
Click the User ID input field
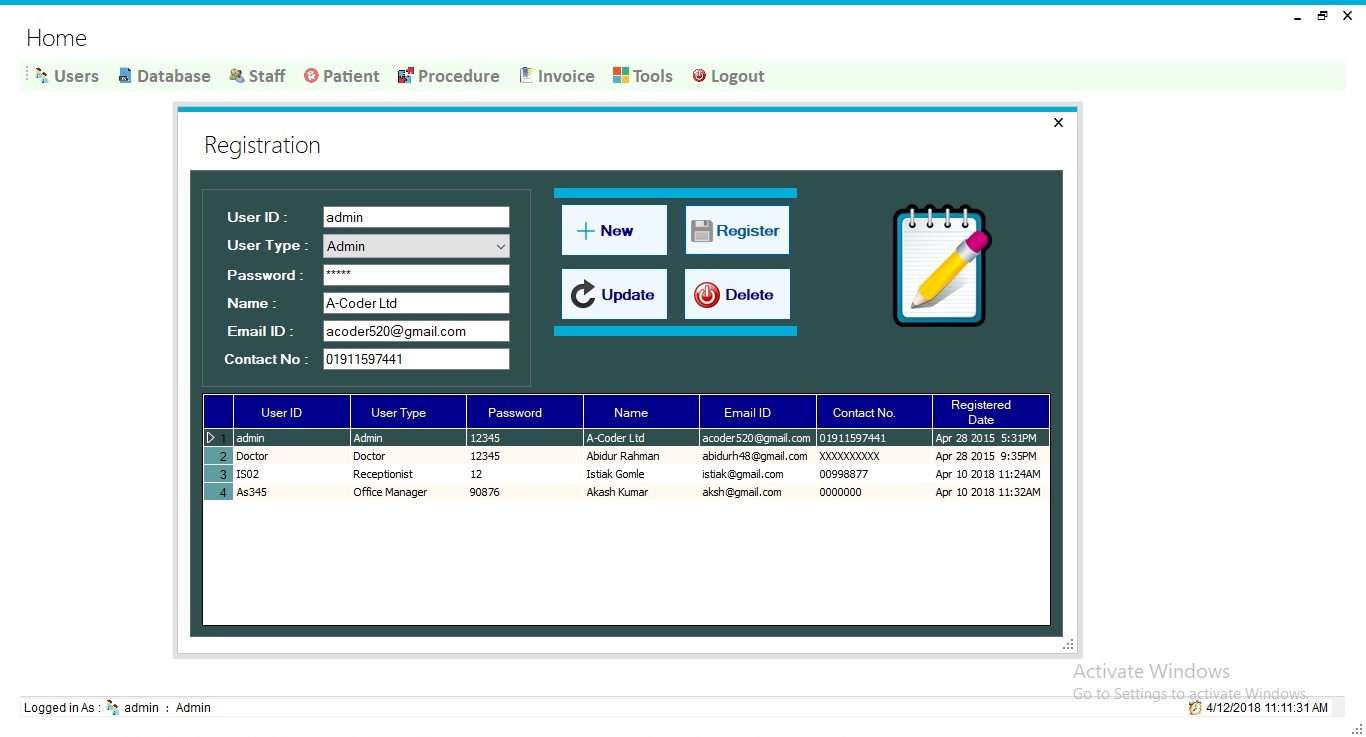(416, 217)
